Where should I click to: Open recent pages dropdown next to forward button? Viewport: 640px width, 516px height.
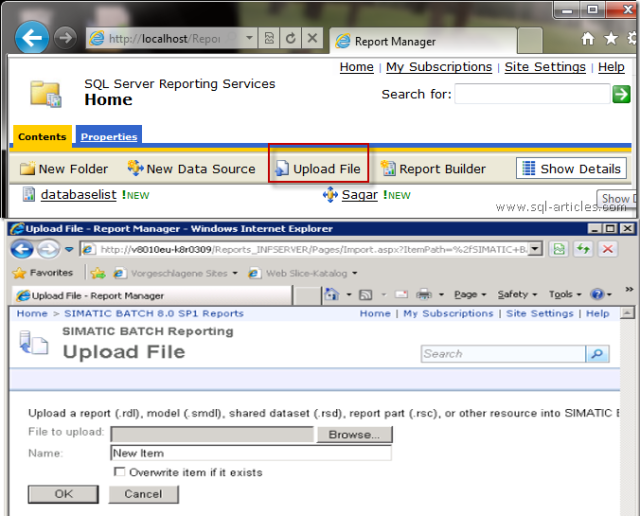coord(69,249)
